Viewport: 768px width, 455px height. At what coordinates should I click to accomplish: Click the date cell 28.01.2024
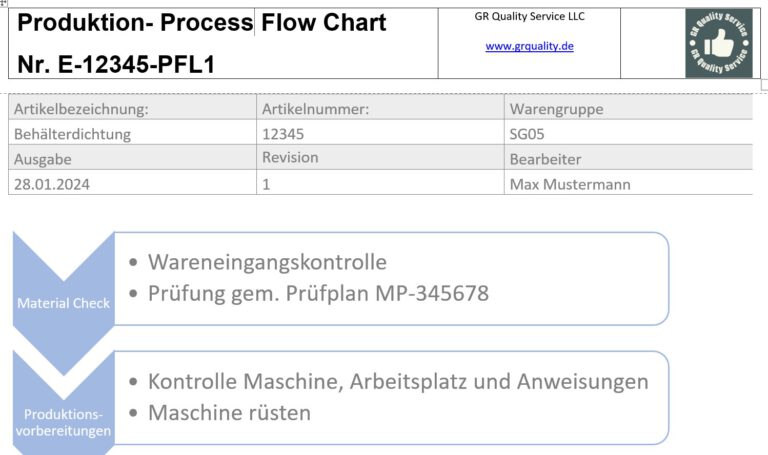point(132,184)
